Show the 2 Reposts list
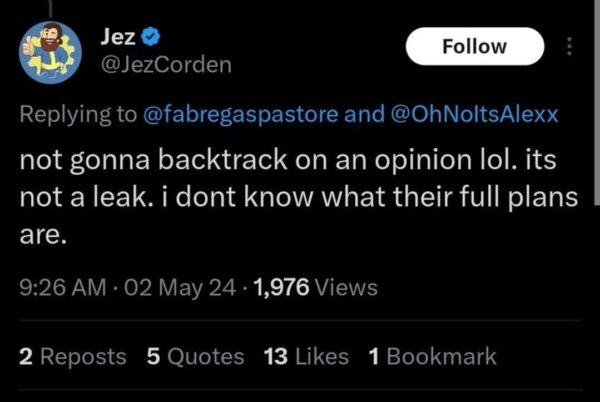 pos(73,356)
